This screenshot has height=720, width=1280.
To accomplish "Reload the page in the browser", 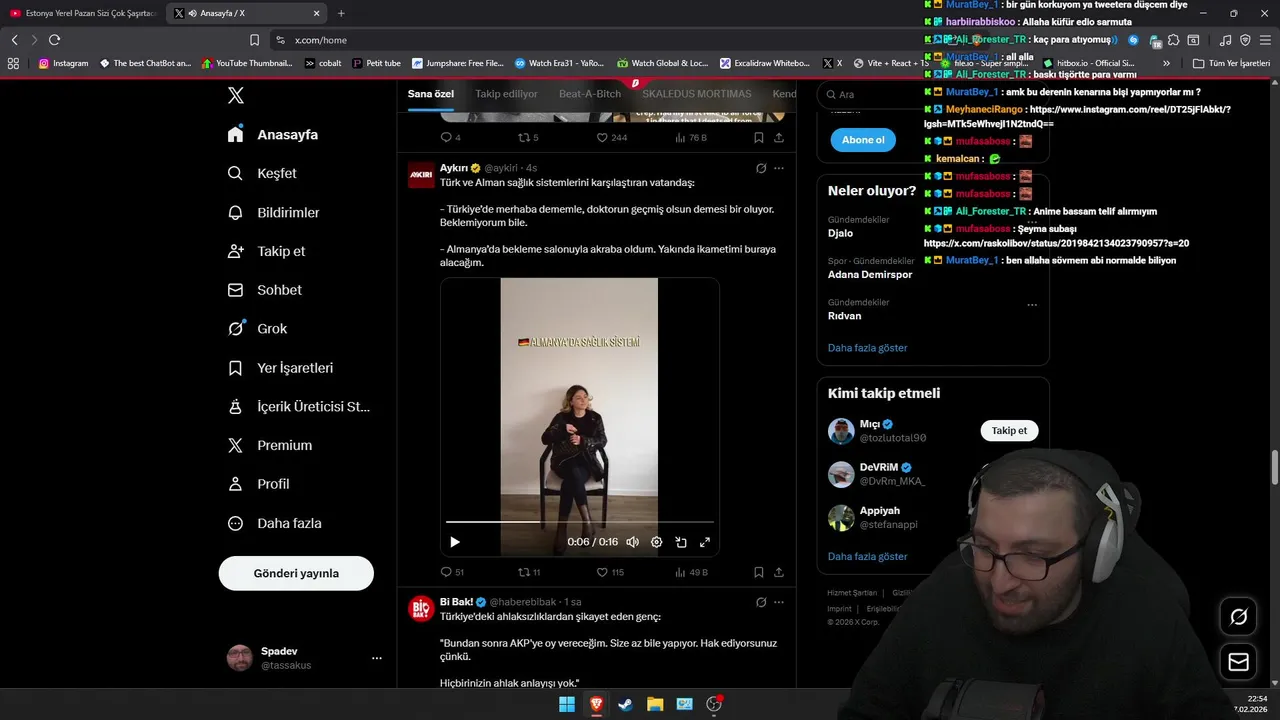I will click(54, 40).
